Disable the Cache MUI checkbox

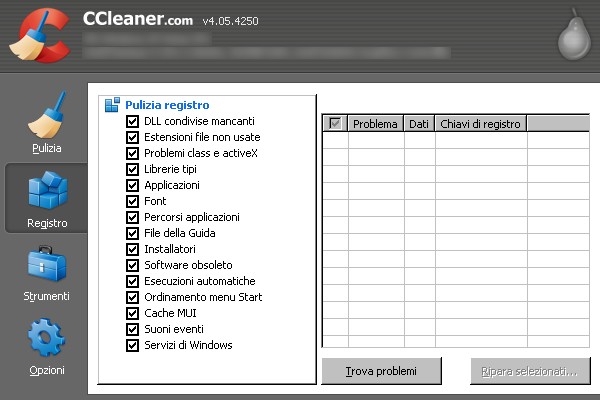[132, 313]
